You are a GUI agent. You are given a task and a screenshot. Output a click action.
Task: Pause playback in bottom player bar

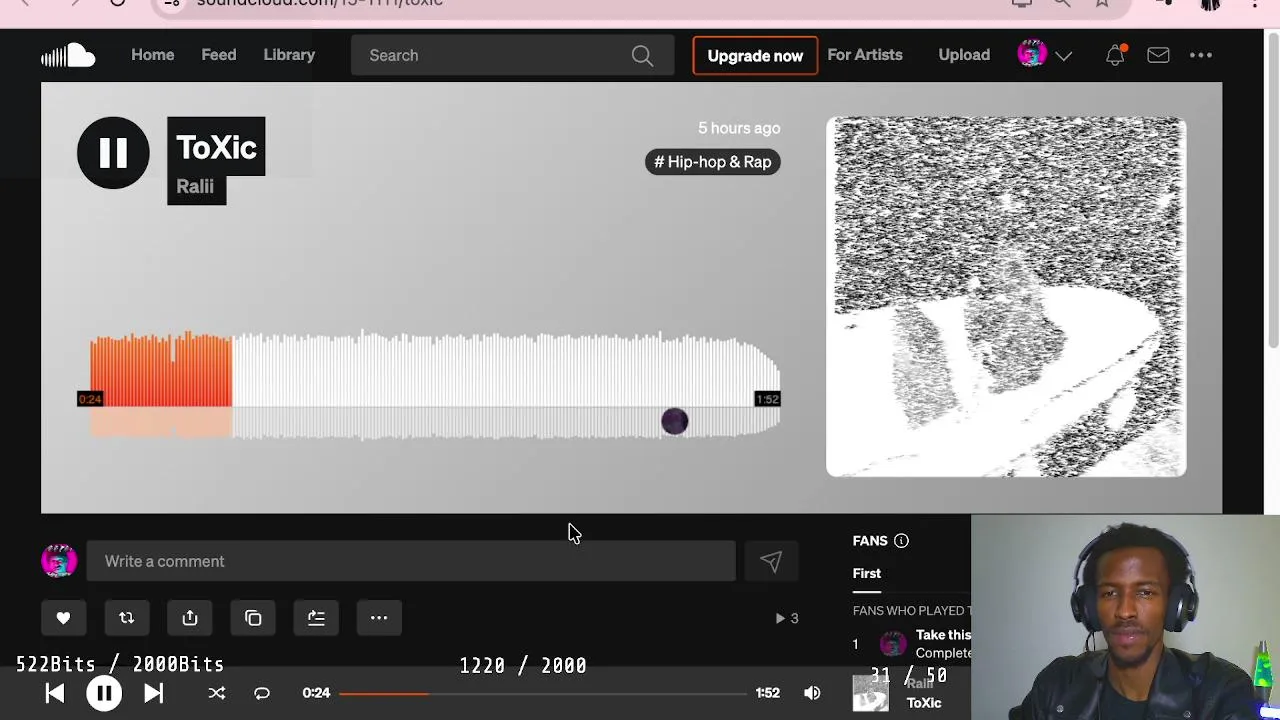[x=104, y=693]
